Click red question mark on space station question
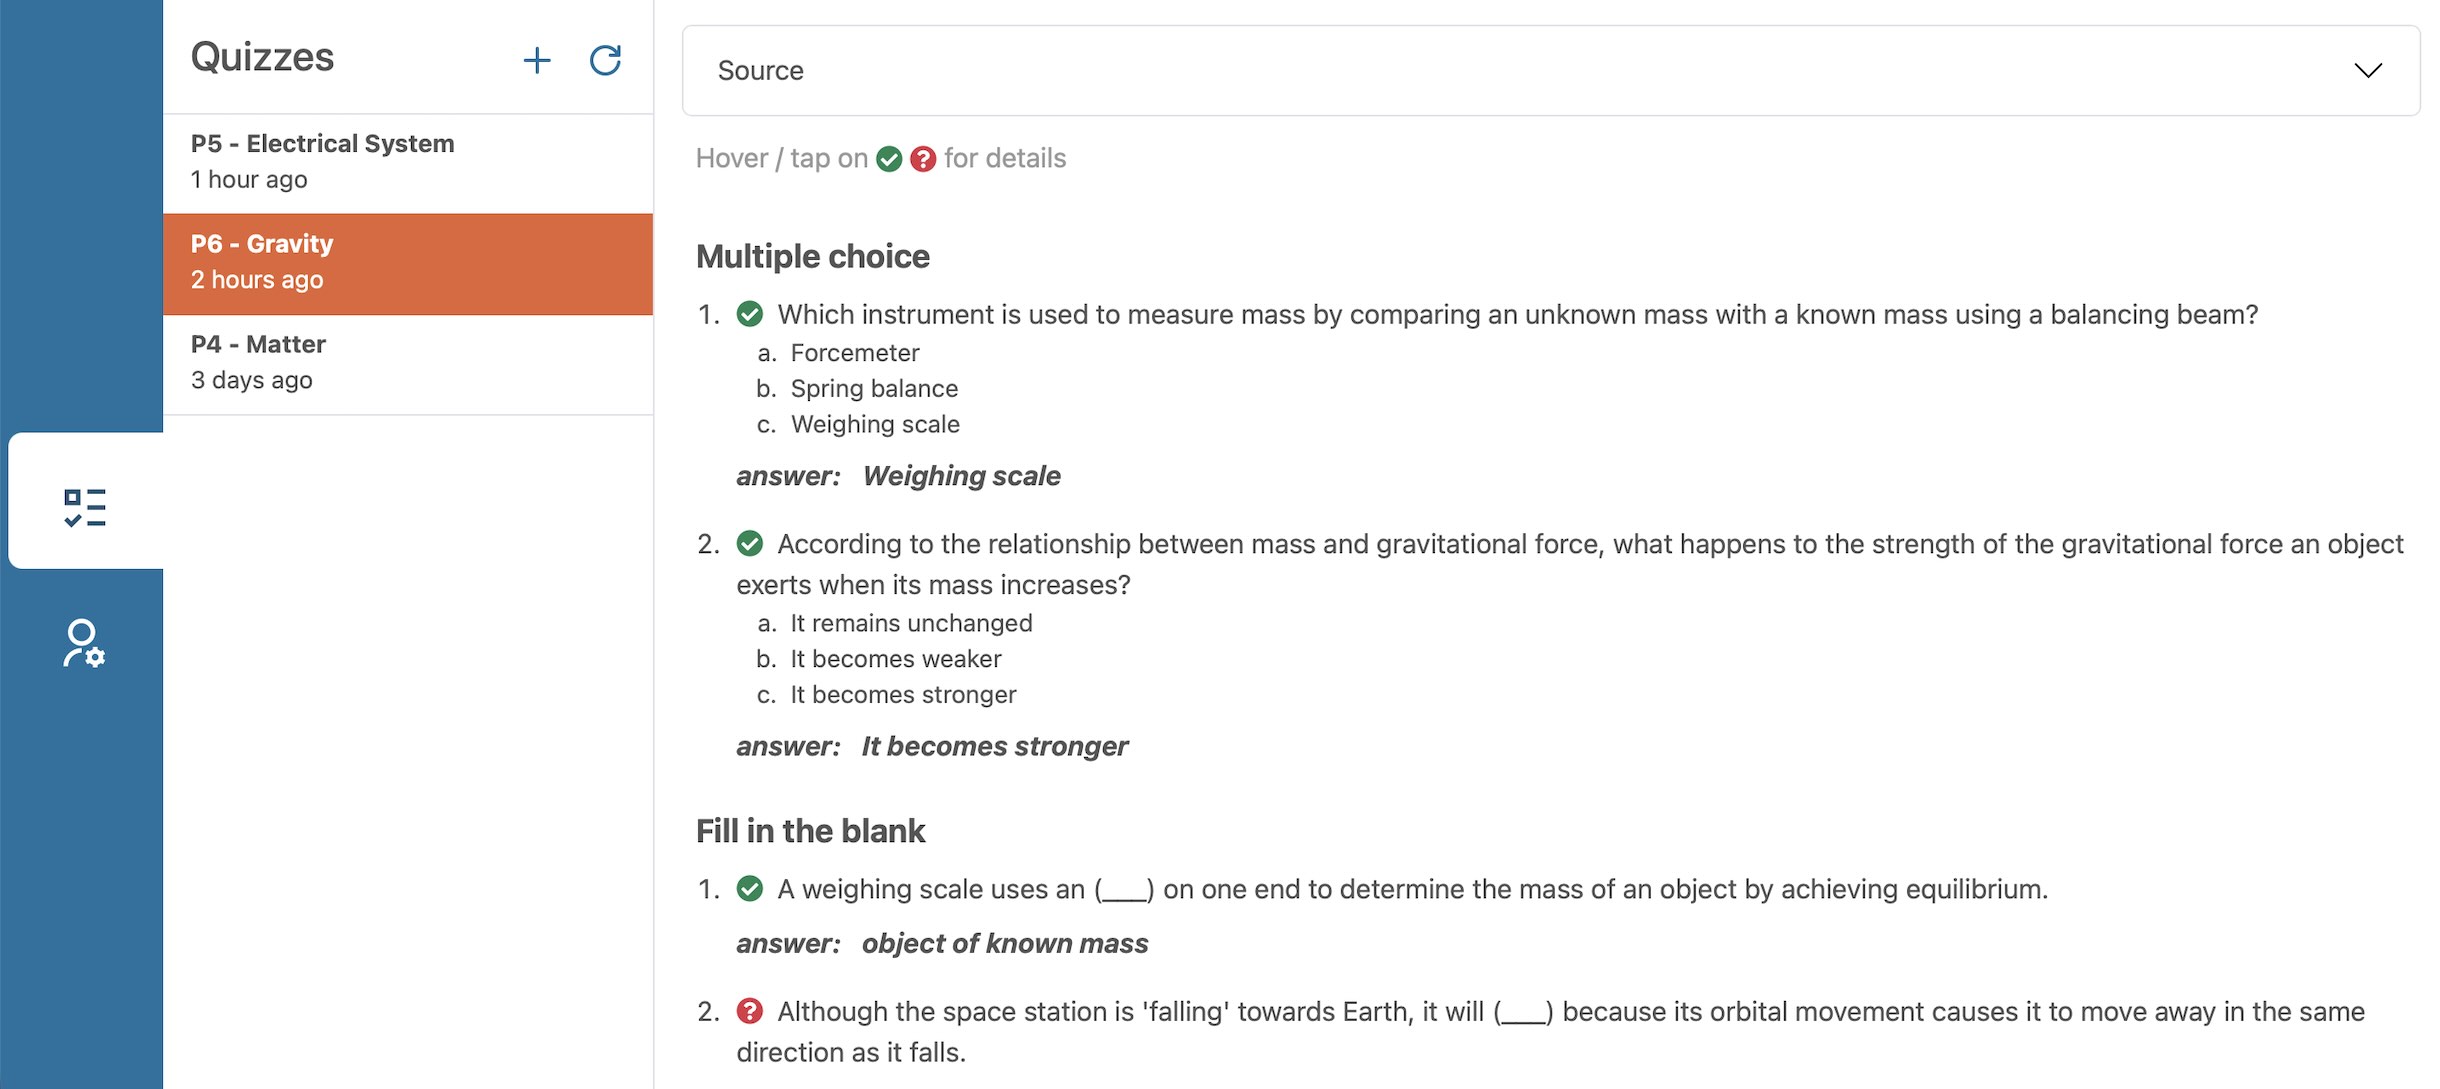 (x=750, y=1011)
